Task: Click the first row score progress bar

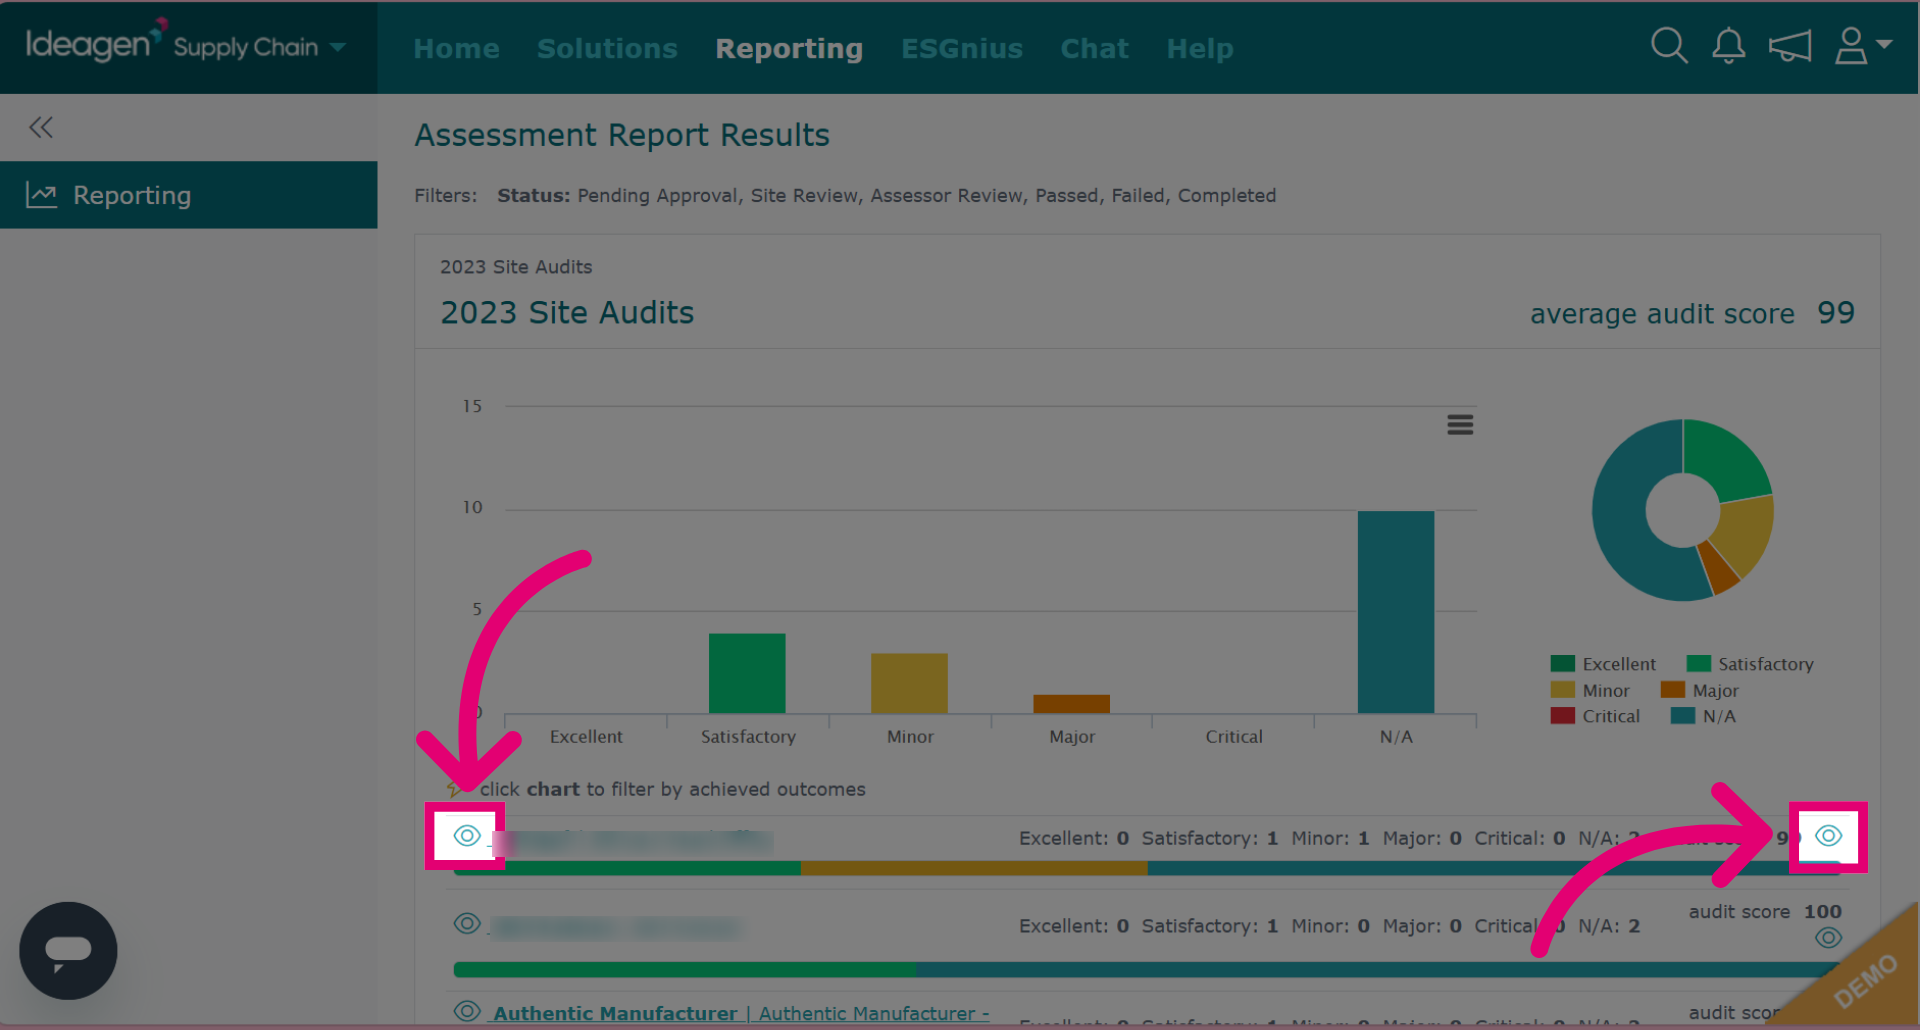Action: pos(1150,868)
